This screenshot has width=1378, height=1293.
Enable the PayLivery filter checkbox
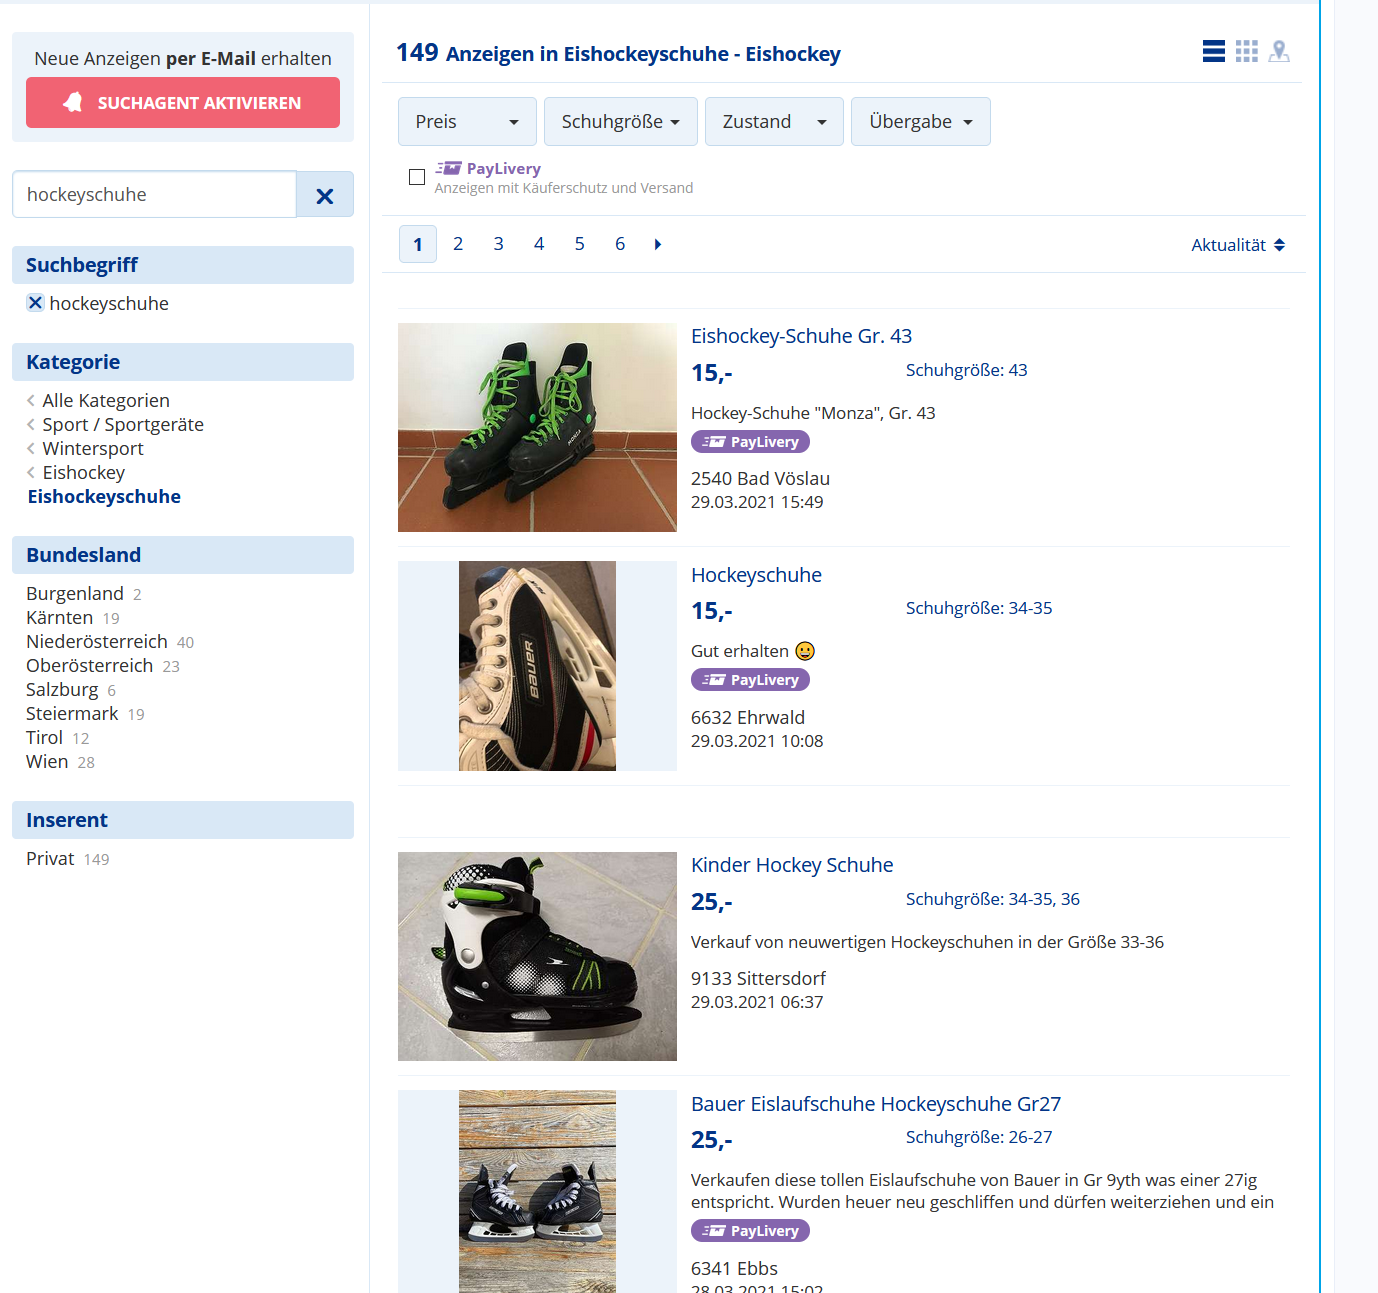(417, 177)
